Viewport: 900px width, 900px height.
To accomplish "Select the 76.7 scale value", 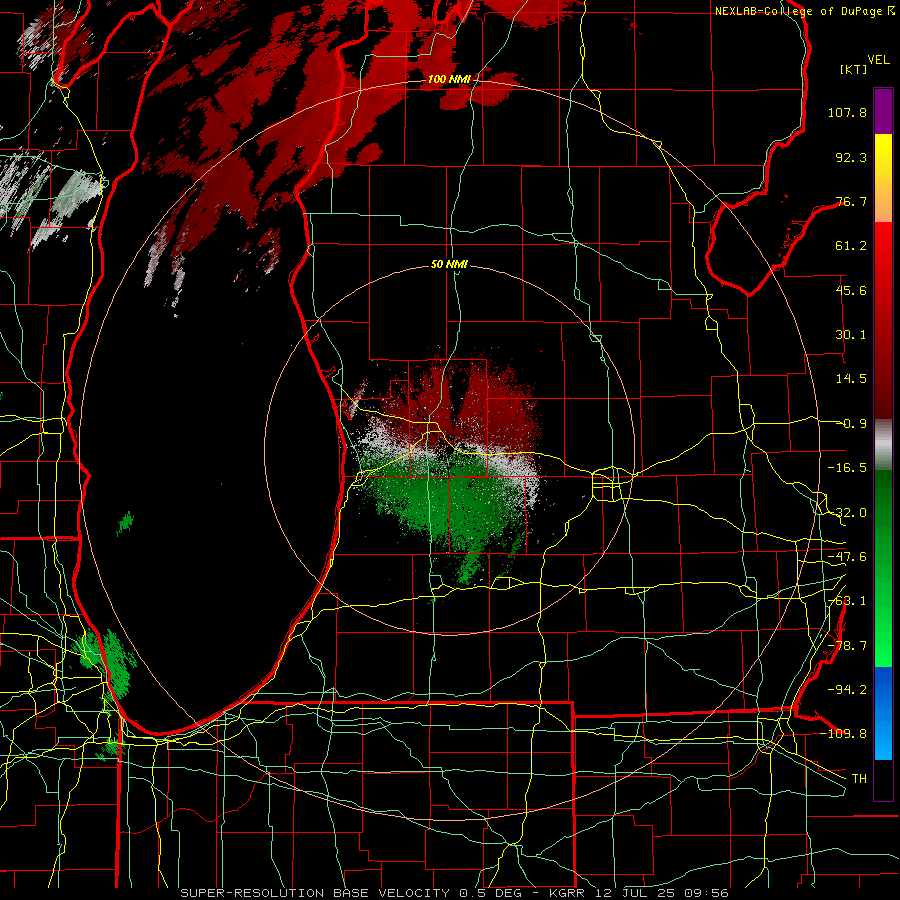I will pyautogui.click(x=851, y=201).
